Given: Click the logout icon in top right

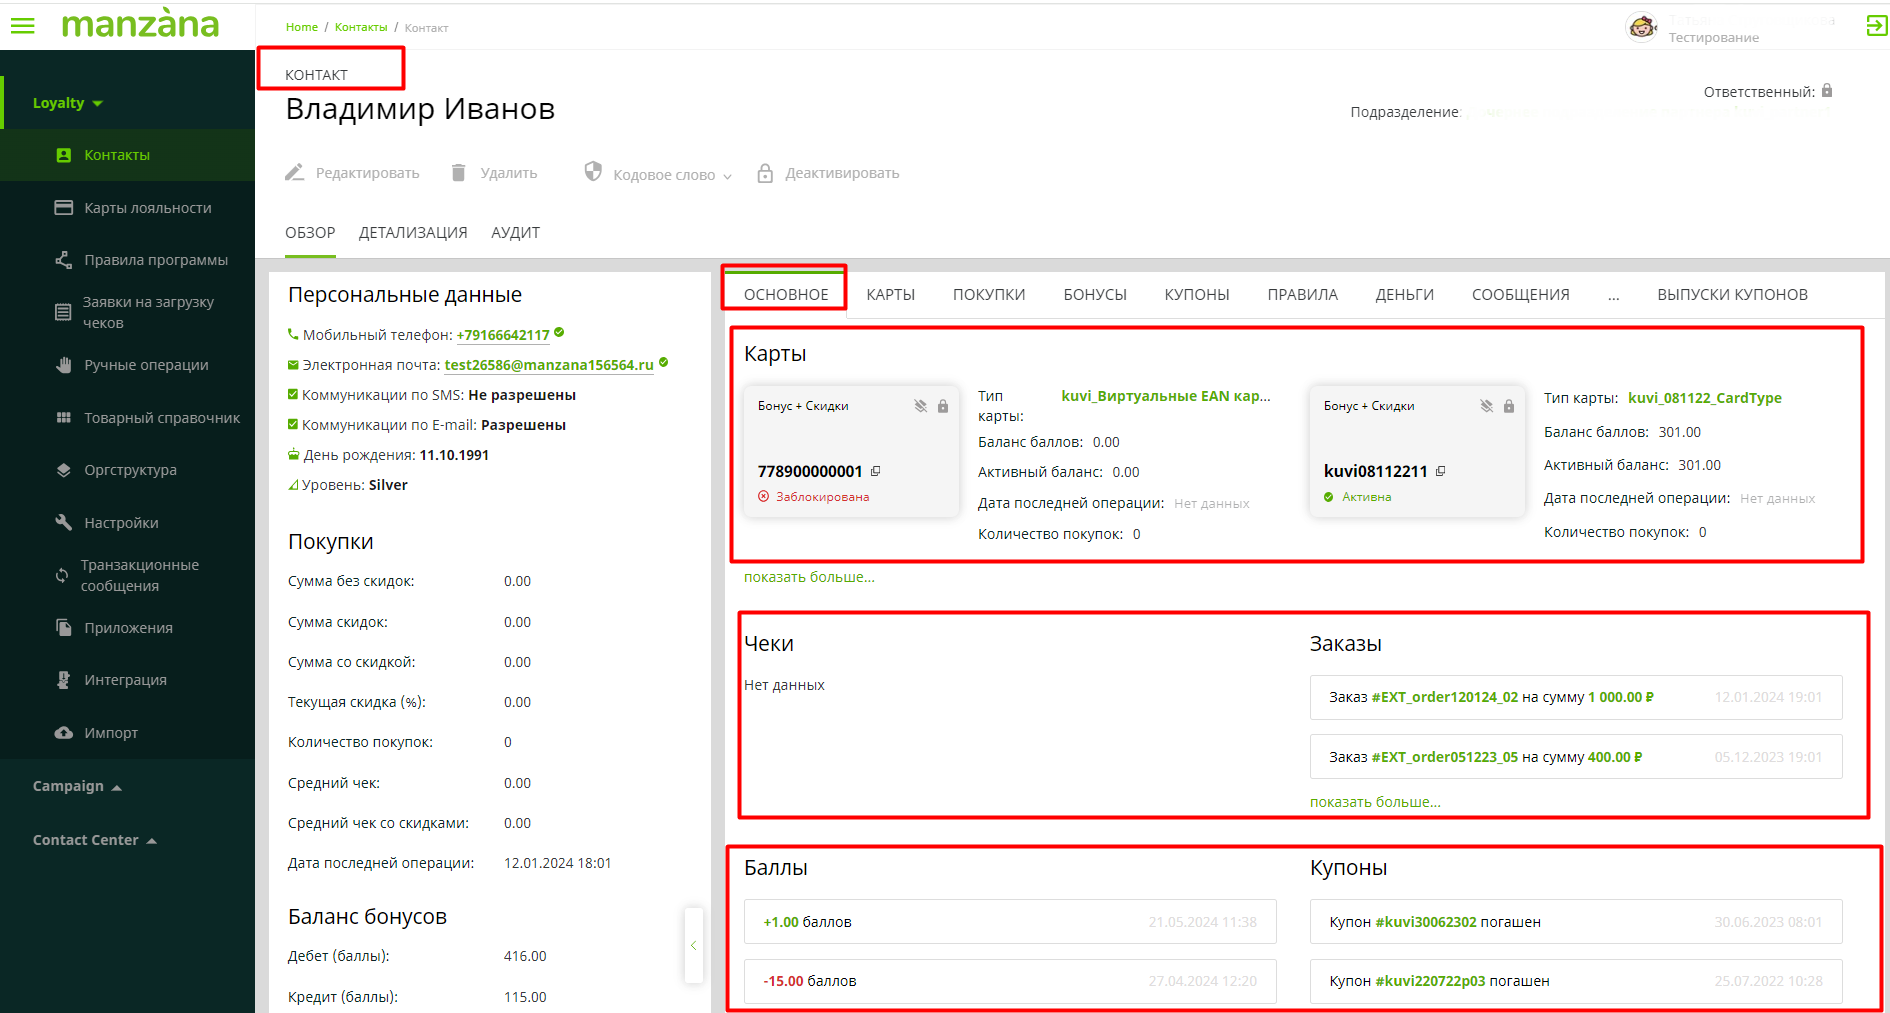Looking at the screenshot, I should point(1876,26).
